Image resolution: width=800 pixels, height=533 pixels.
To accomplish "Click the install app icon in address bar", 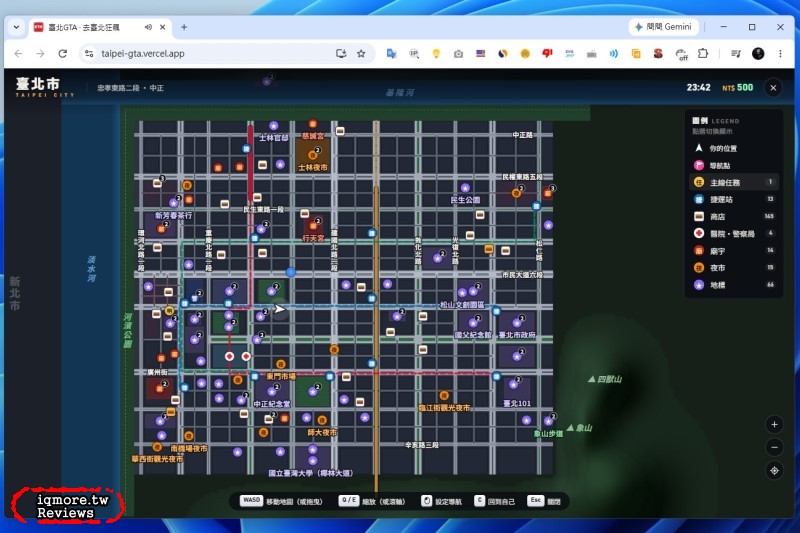I will (x=341, y=54).
